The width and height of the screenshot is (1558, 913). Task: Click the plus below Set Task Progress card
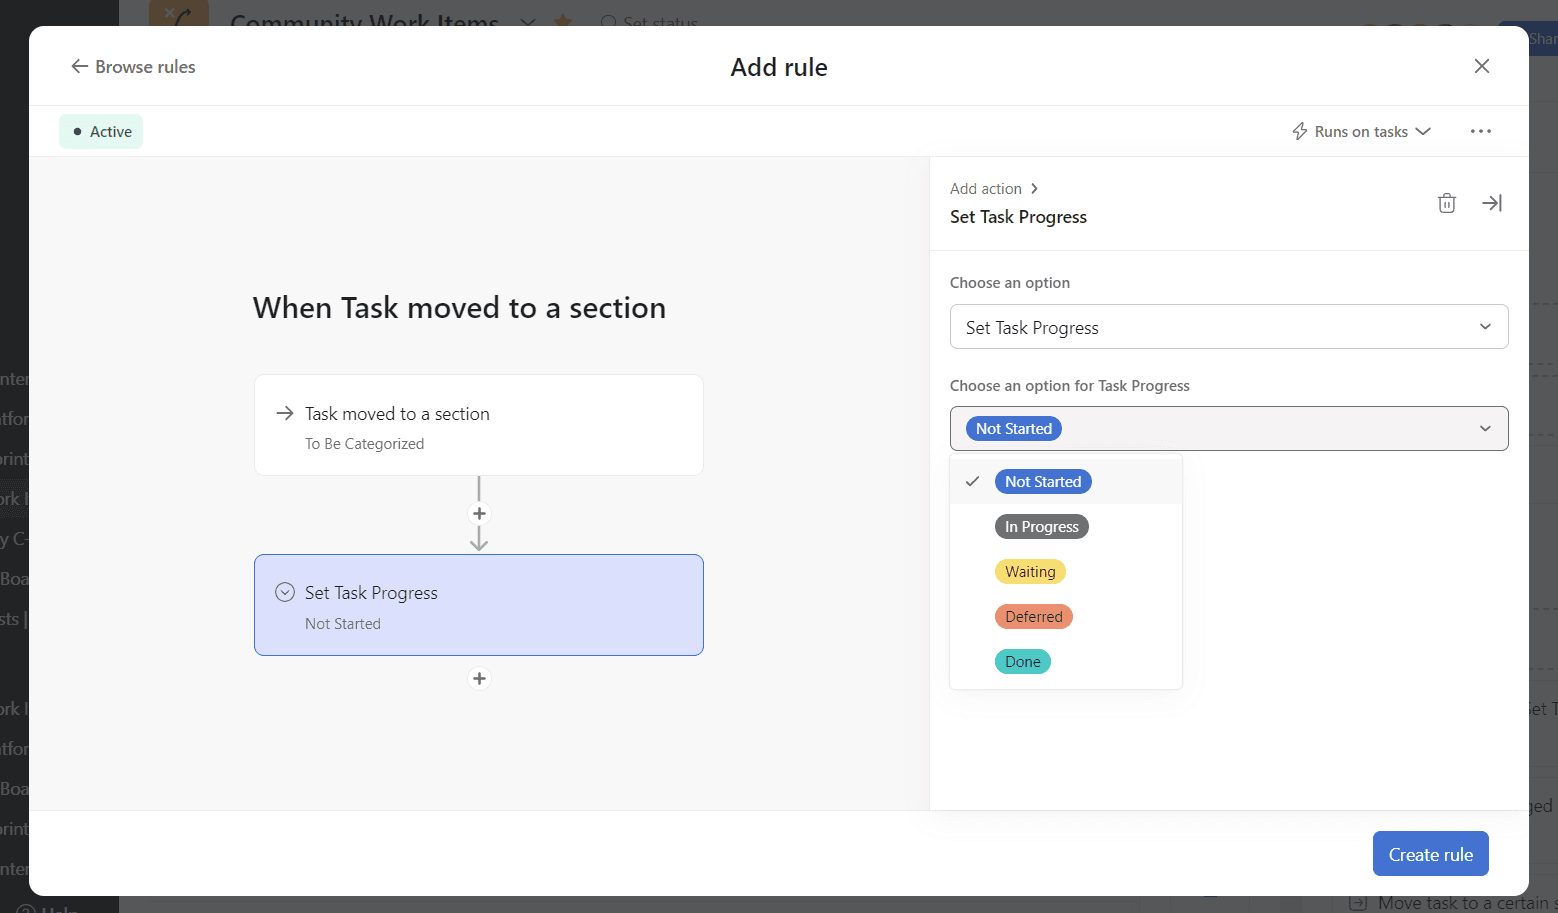[479, 678]
